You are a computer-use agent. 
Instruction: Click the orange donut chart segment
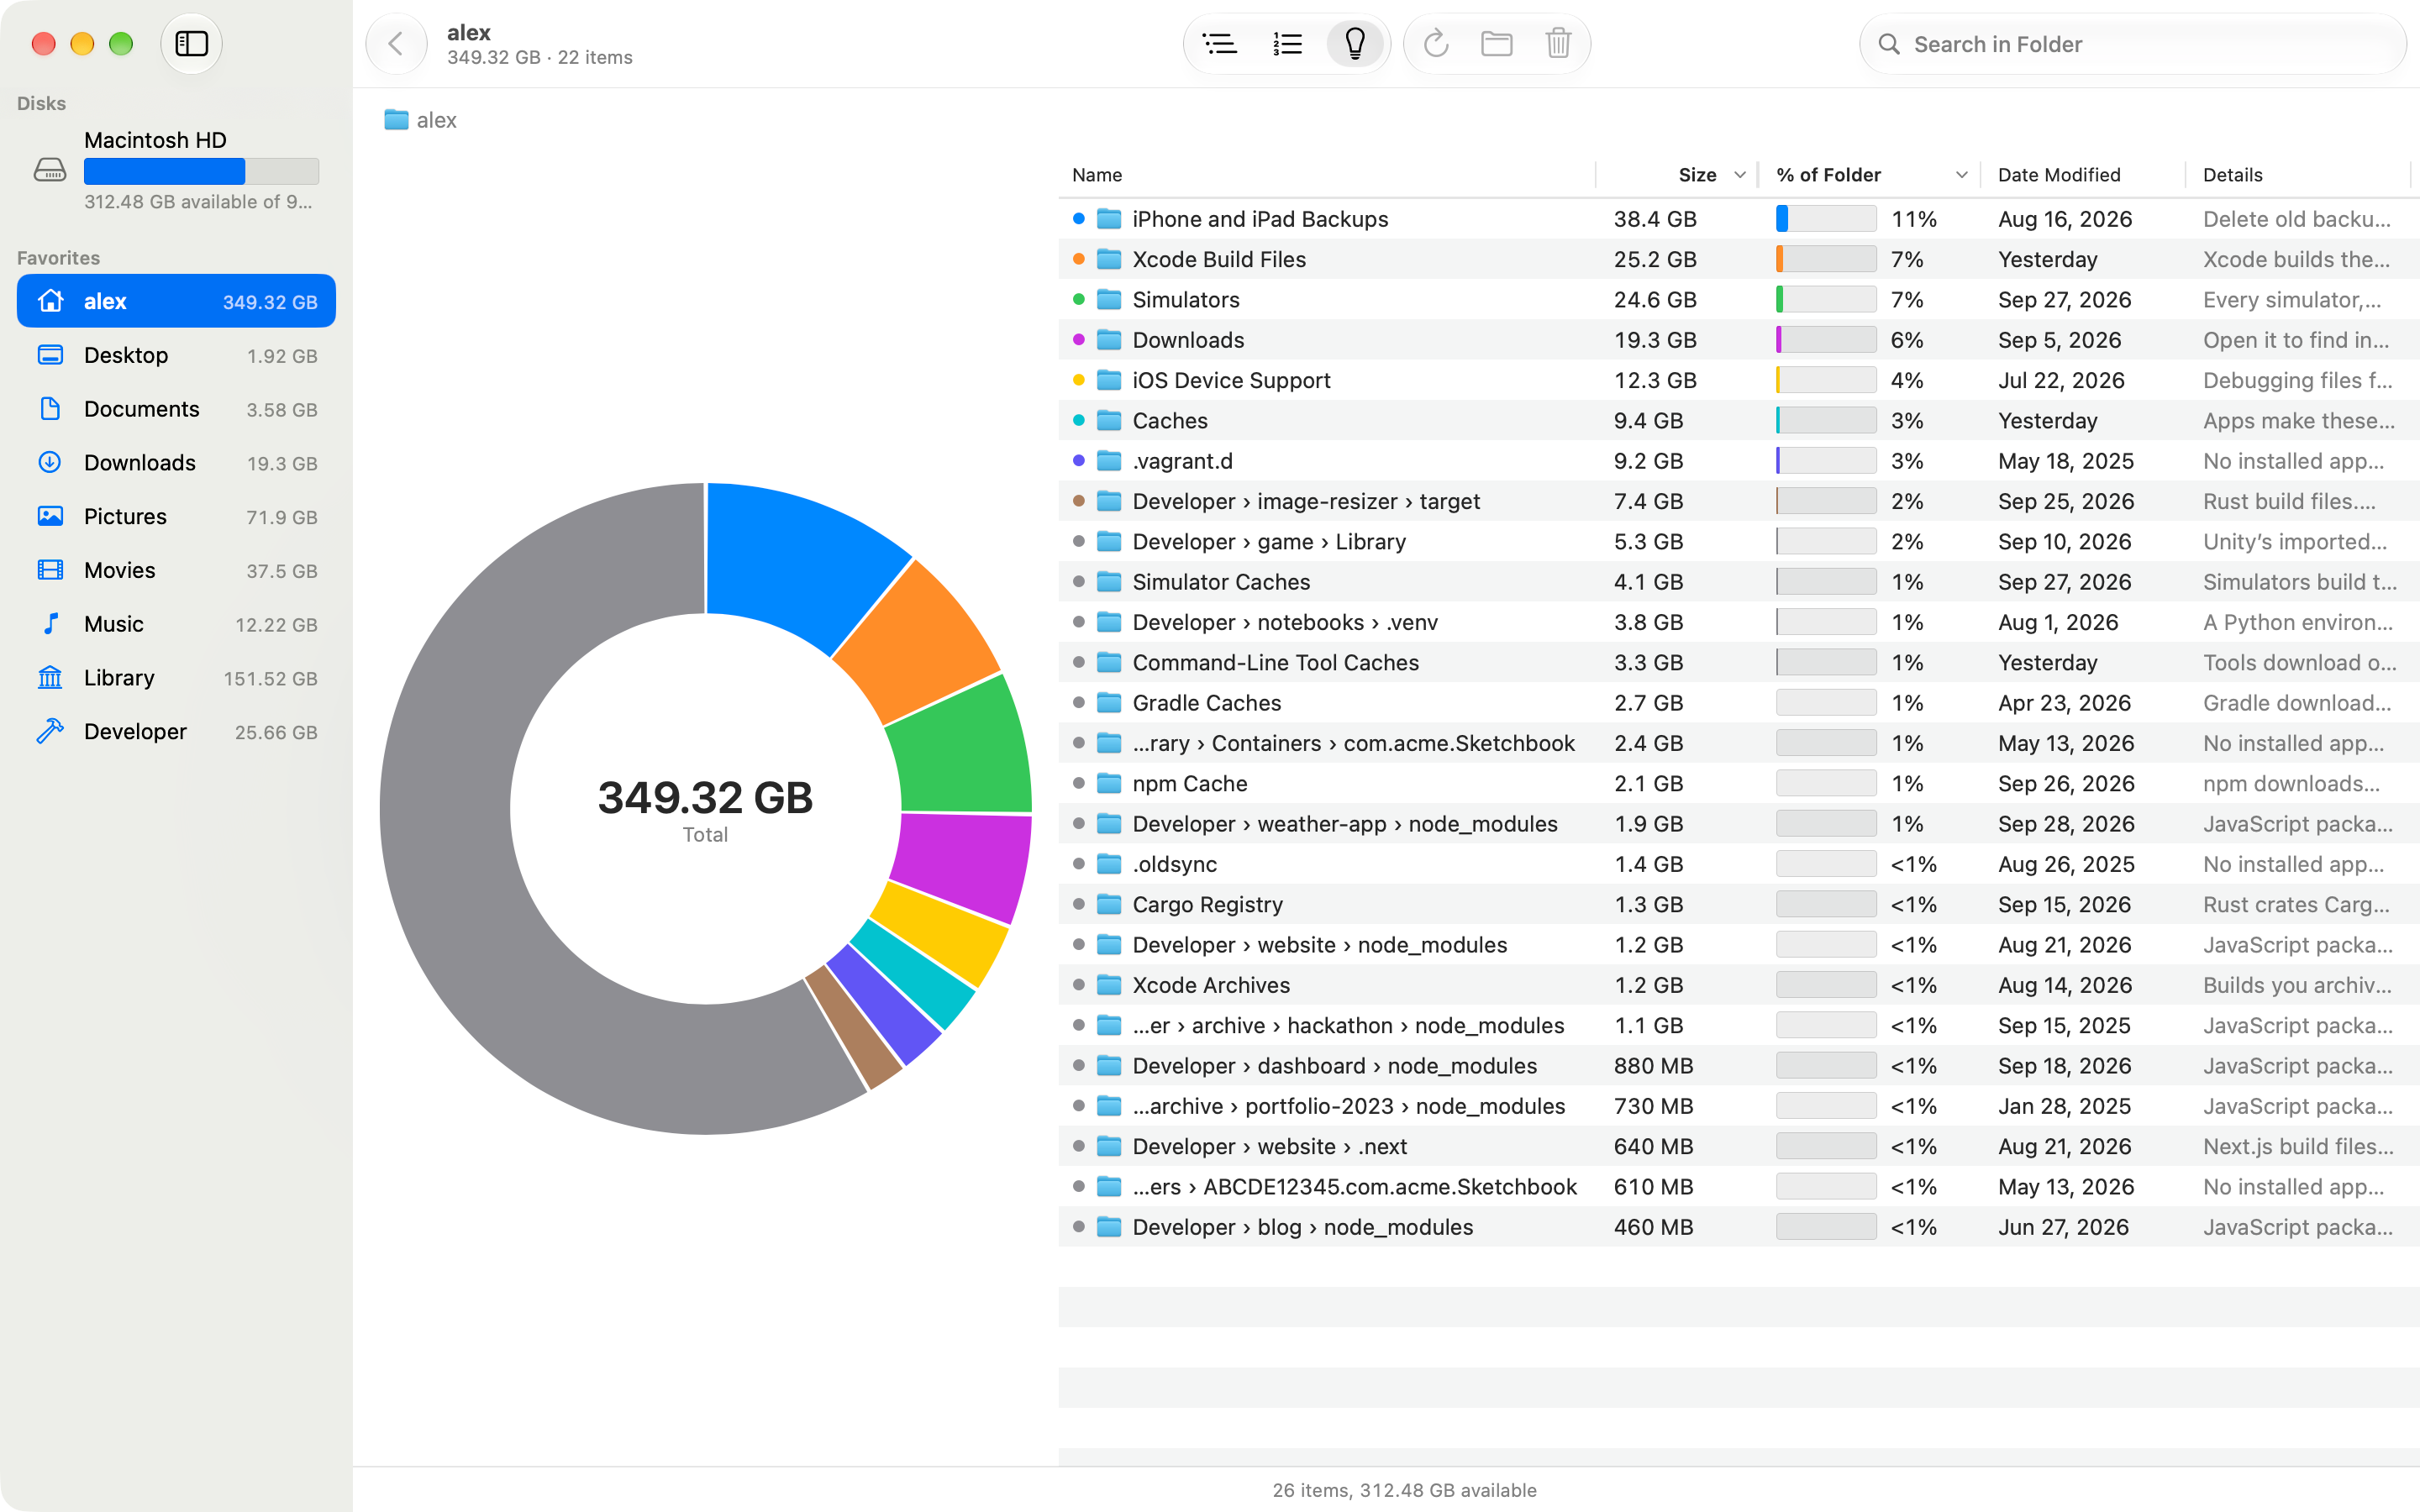(x=918, y=645)
